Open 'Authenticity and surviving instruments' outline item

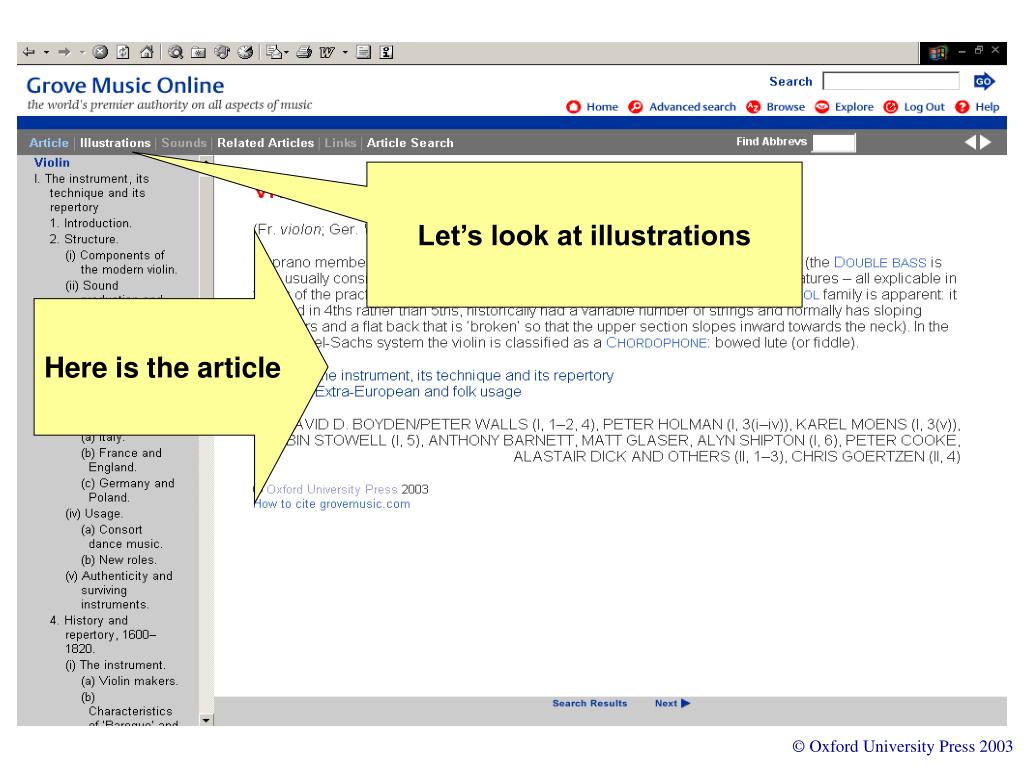point(119,590)
